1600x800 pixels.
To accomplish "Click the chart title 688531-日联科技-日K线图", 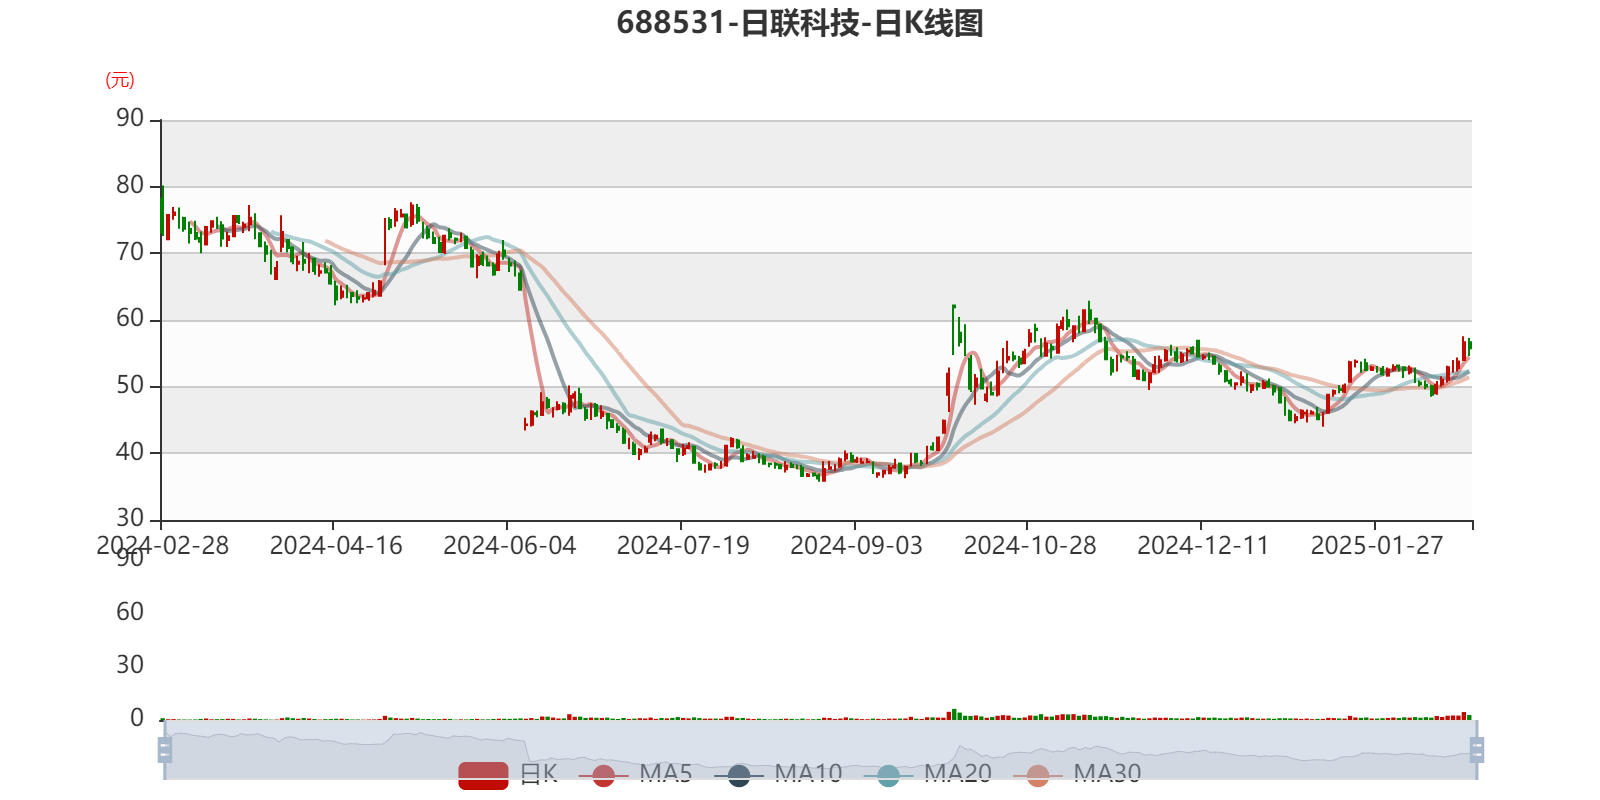I will click(x=800, y=23).
